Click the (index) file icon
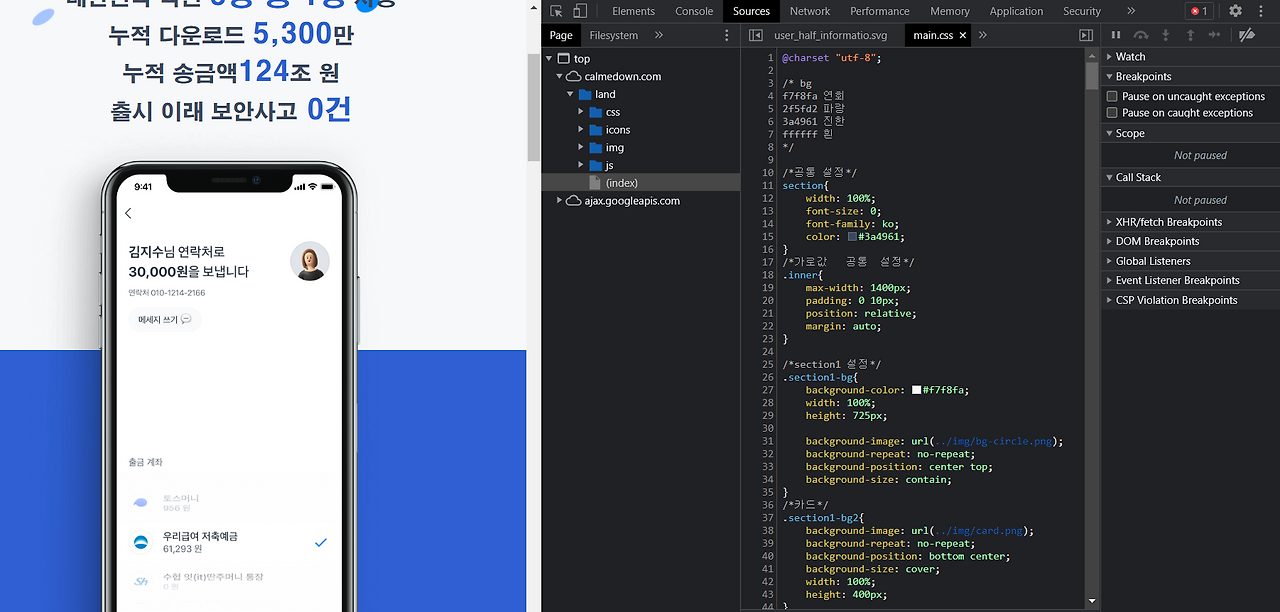1280x612 pixels. (595, 183)
